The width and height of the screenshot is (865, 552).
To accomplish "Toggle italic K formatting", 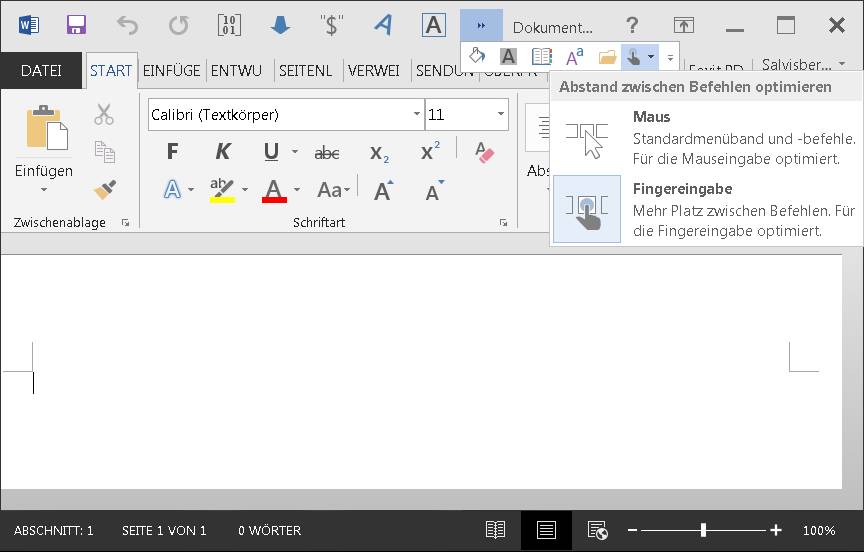I will (x=223, y=151).
